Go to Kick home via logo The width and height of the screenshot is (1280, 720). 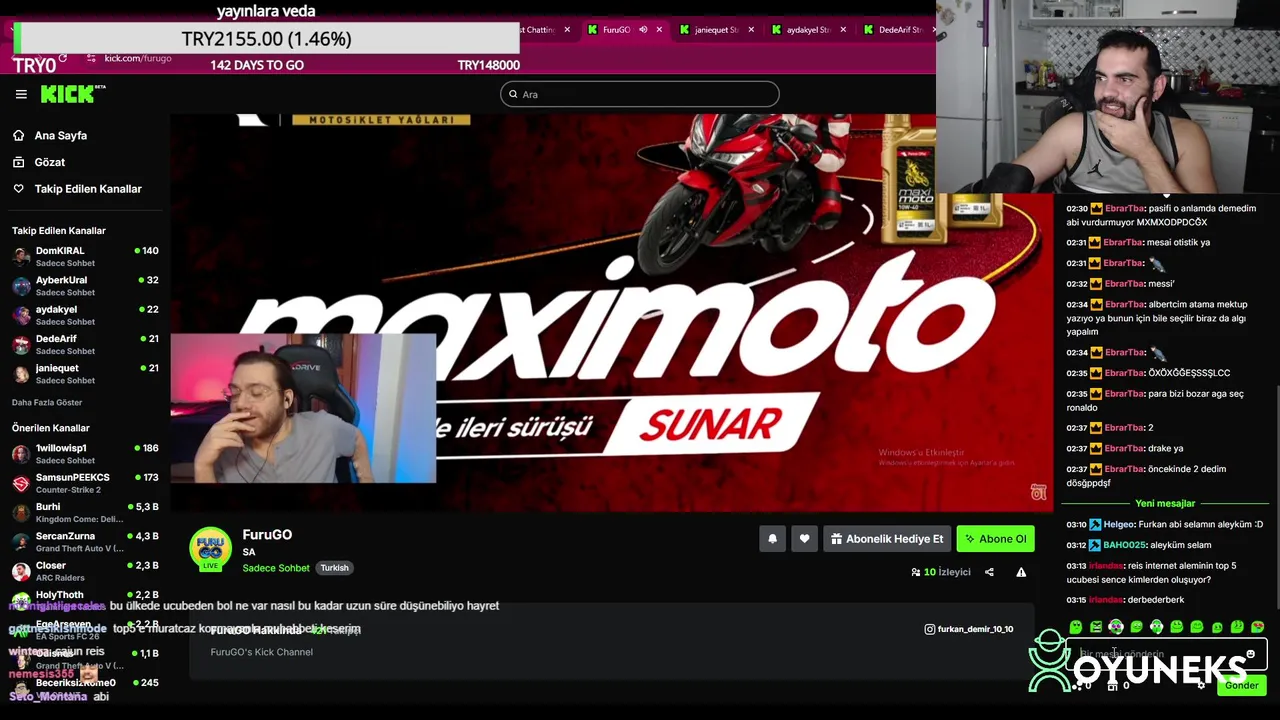[x=72, y=94]
